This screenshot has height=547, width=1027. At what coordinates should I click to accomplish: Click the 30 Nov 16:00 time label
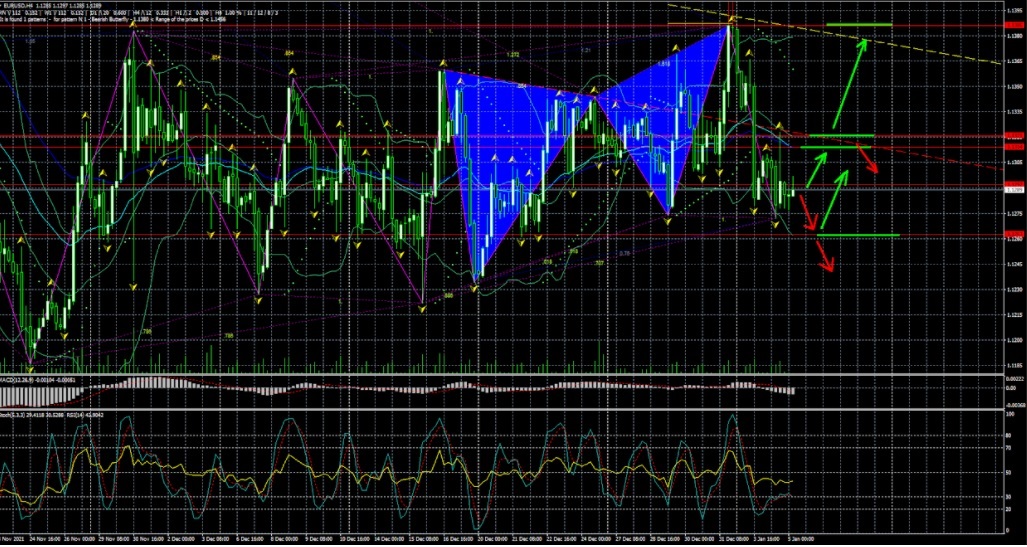[x=148, y=539]
